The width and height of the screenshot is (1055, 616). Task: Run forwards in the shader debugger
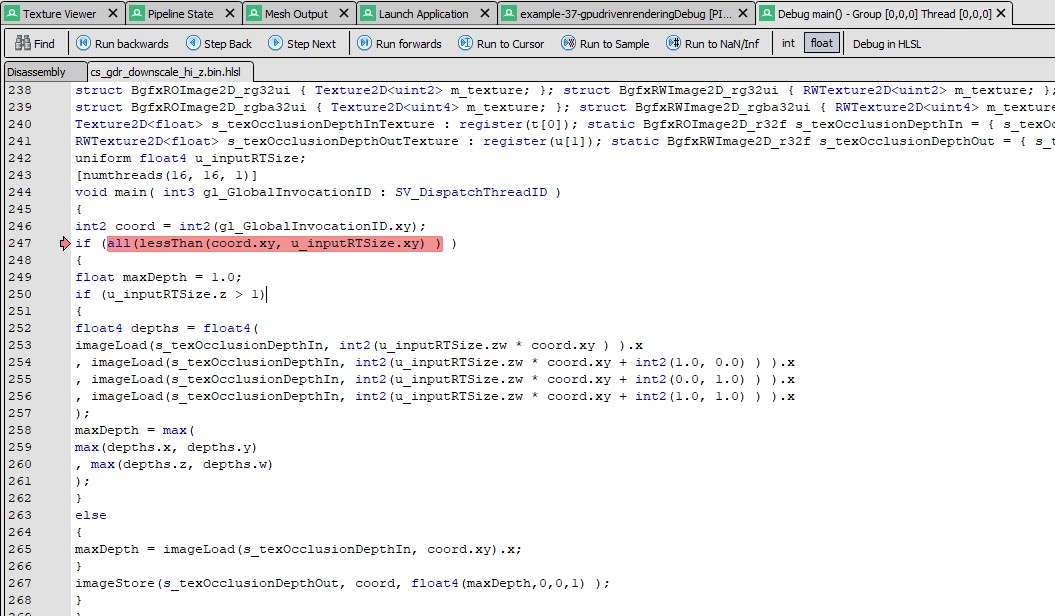(x=398, y=44)
